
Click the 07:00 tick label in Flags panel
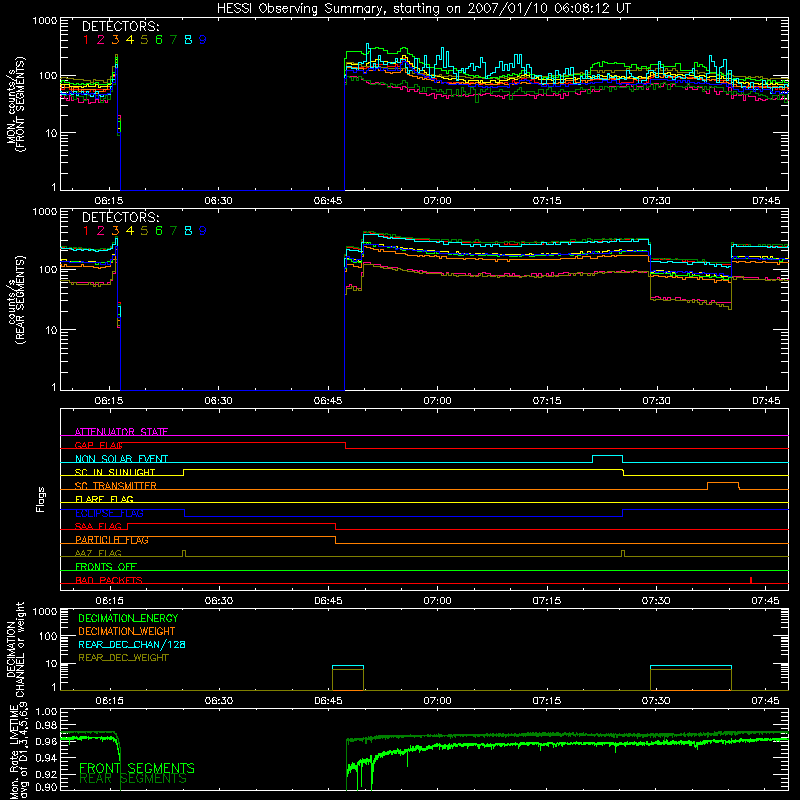[437, 601]
